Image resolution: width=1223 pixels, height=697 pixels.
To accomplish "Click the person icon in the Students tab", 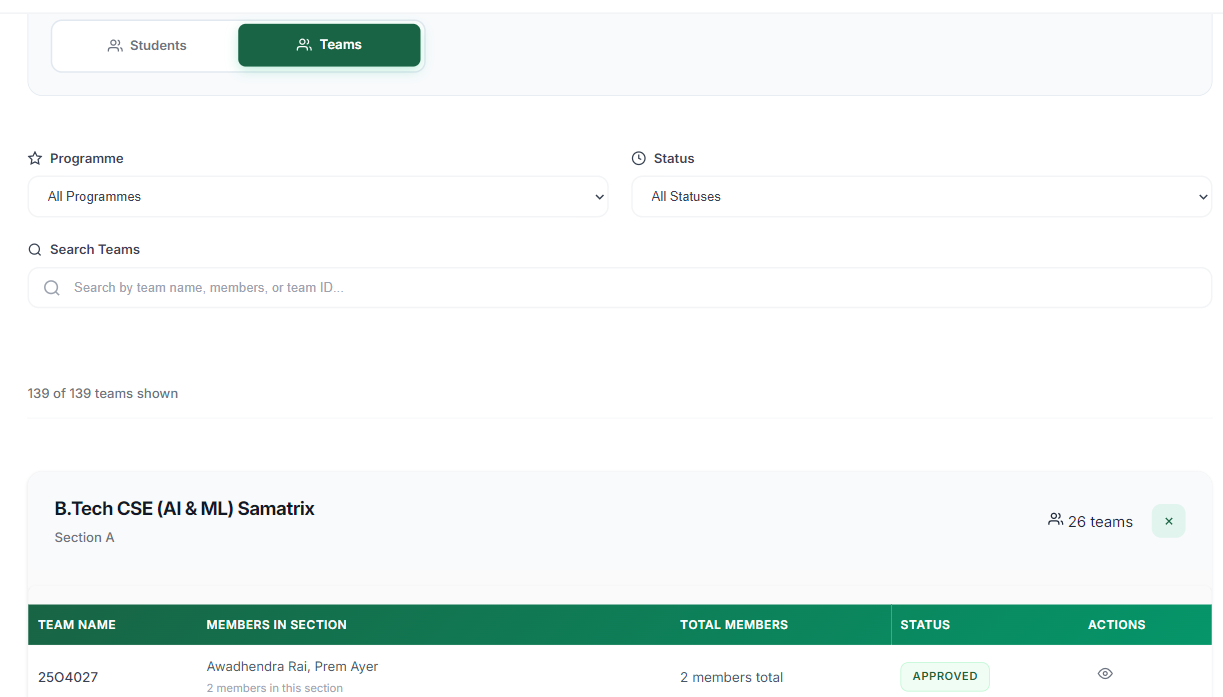I will (x=115, y=46).
